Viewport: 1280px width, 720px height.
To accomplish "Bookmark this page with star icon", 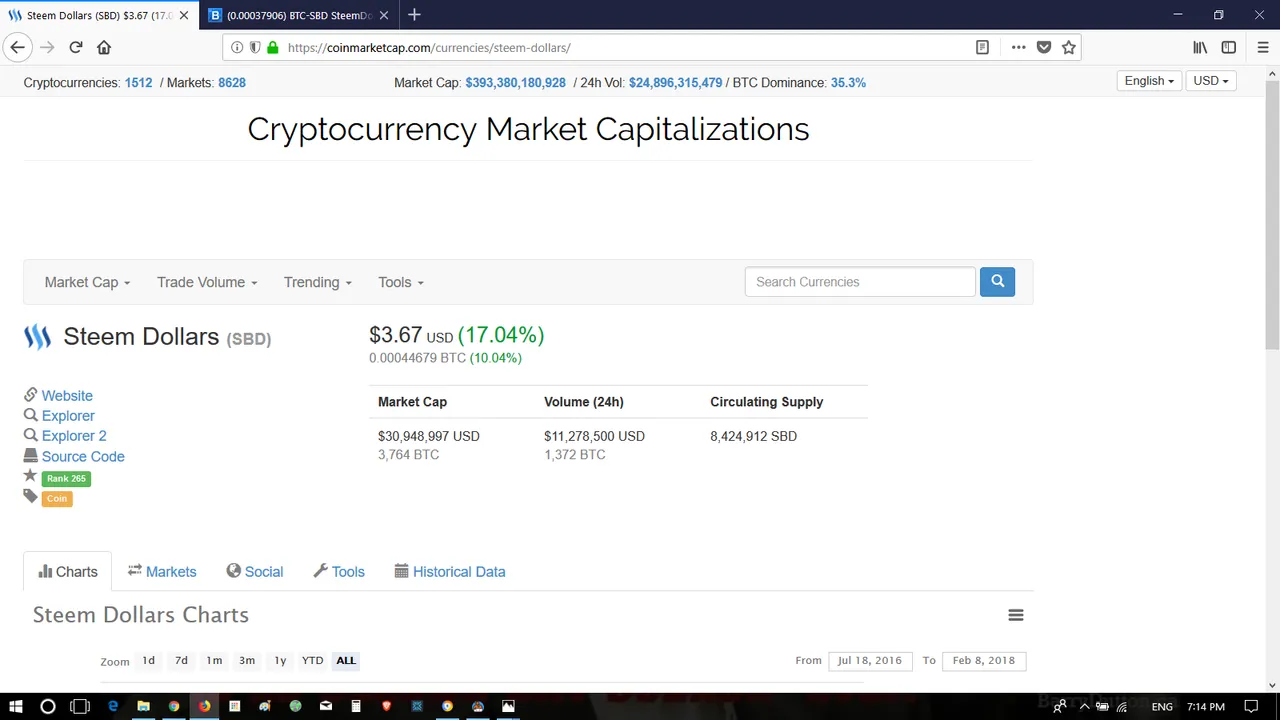I will tap(1069, 47).
